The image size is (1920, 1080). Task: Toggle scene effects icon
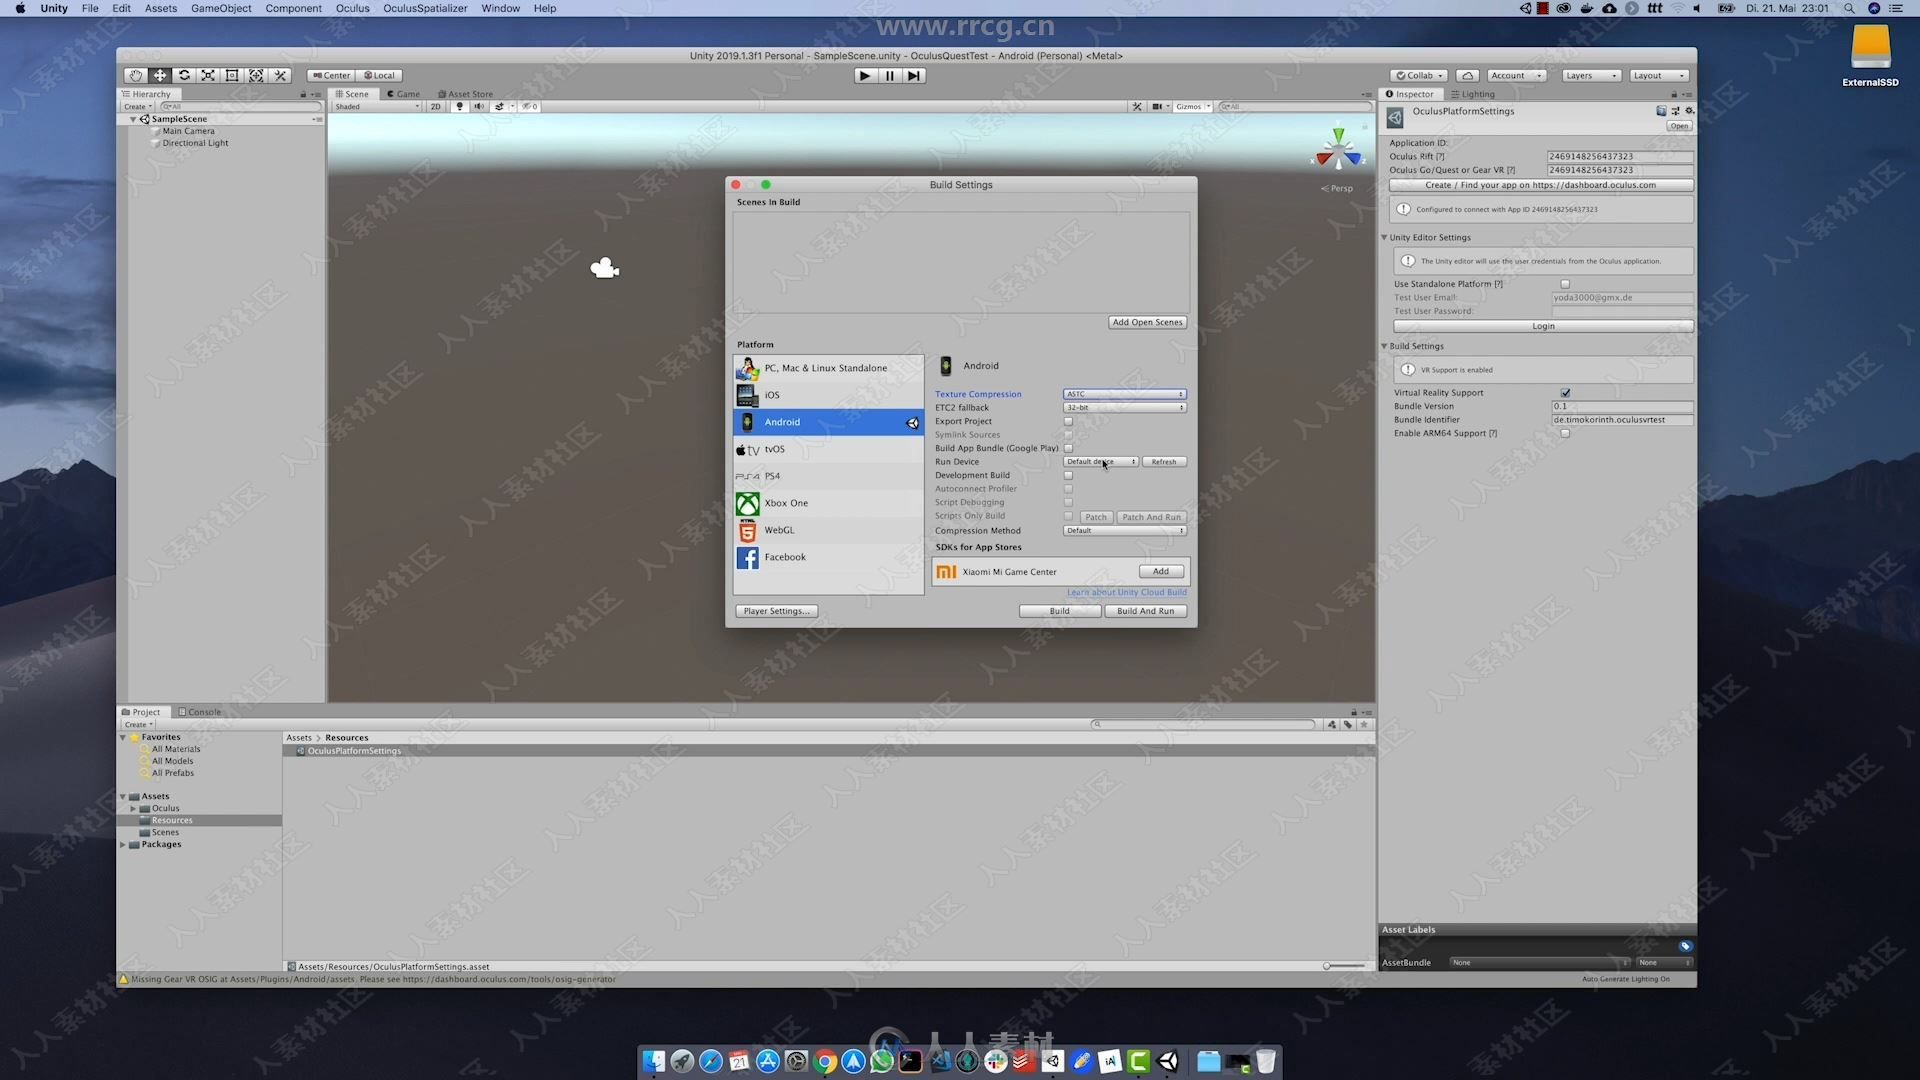coord(499,106)
